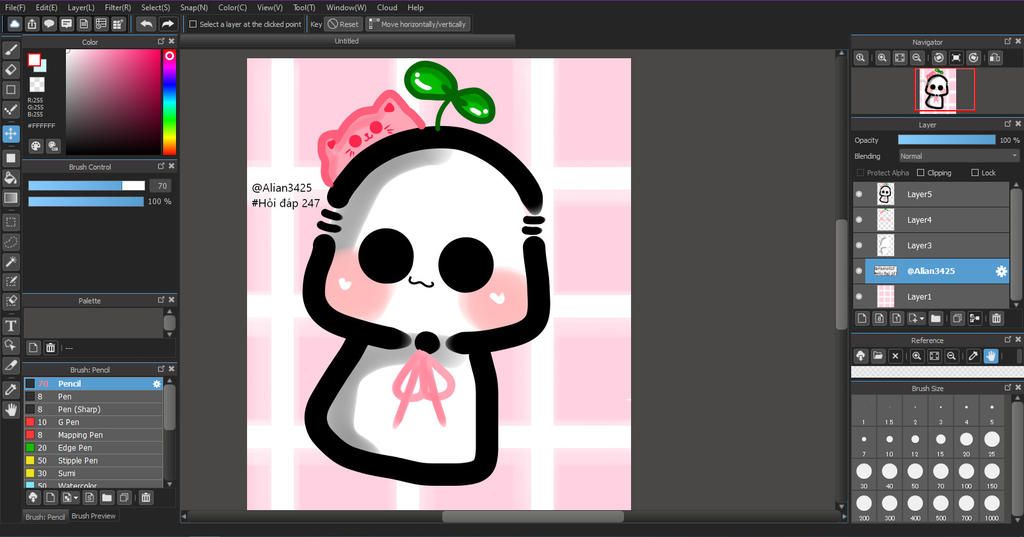Choose brush size 100 preset
The height and width of the screenshot is (537, 1024).
[966, 475]
